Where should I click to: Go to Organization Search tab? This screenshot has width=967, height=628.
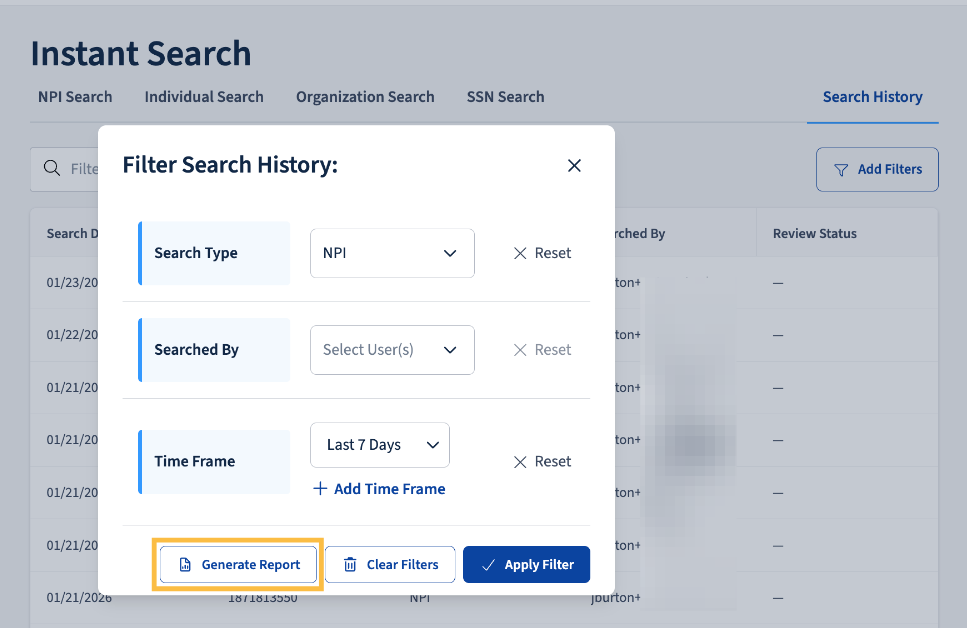(365, 97)
